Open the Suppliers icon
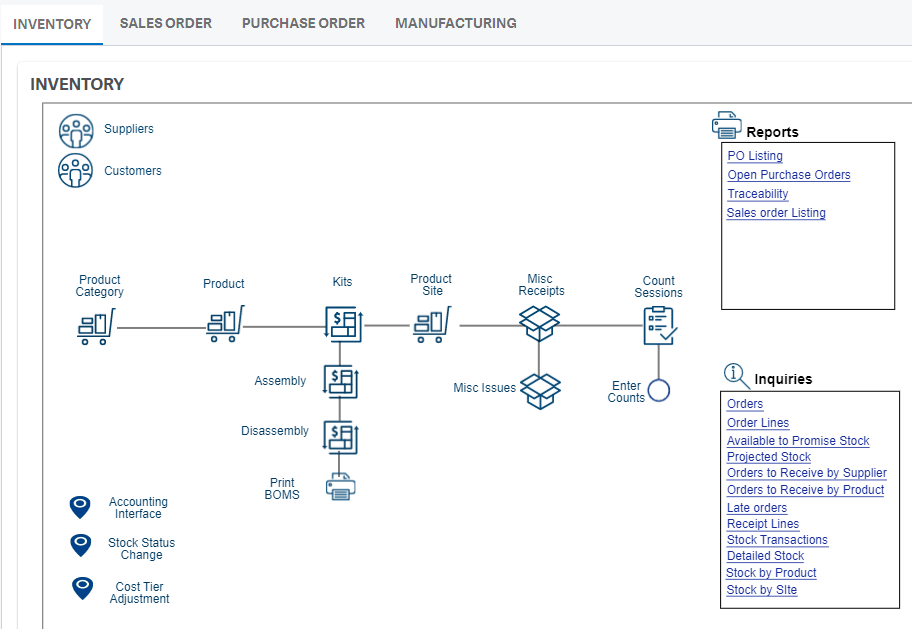 (x=77, y=130)
